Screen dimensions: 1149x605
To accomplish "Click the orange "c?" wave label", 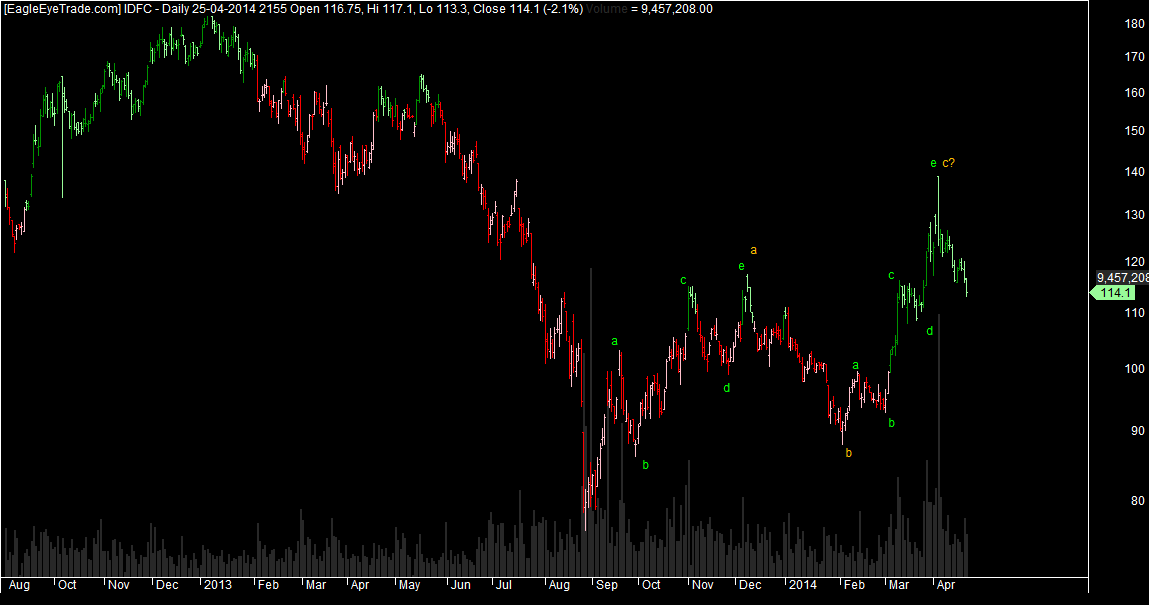I will click(x=948, y=163).
